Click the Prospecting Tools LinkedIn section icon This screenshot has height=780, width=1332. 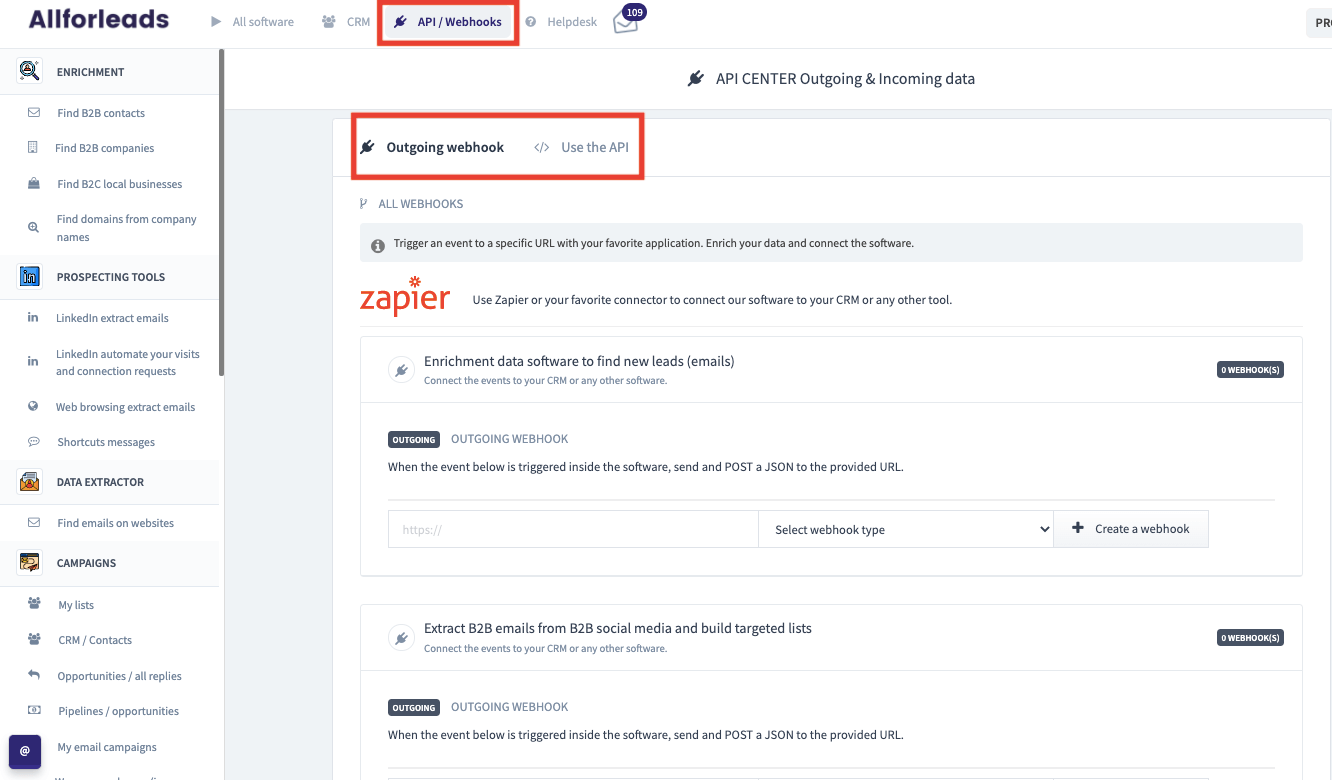click(30, 276)
